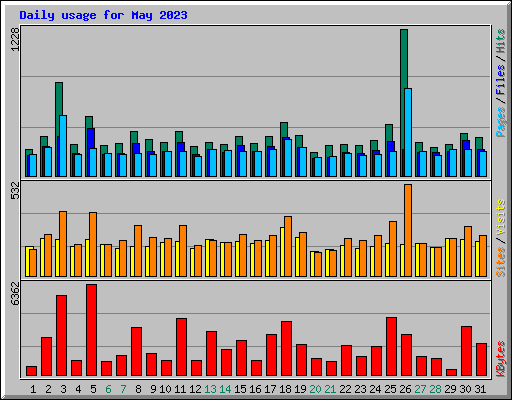The image size is (512, 400).
Task: Click green weekend day label 20
Action: 315,389
